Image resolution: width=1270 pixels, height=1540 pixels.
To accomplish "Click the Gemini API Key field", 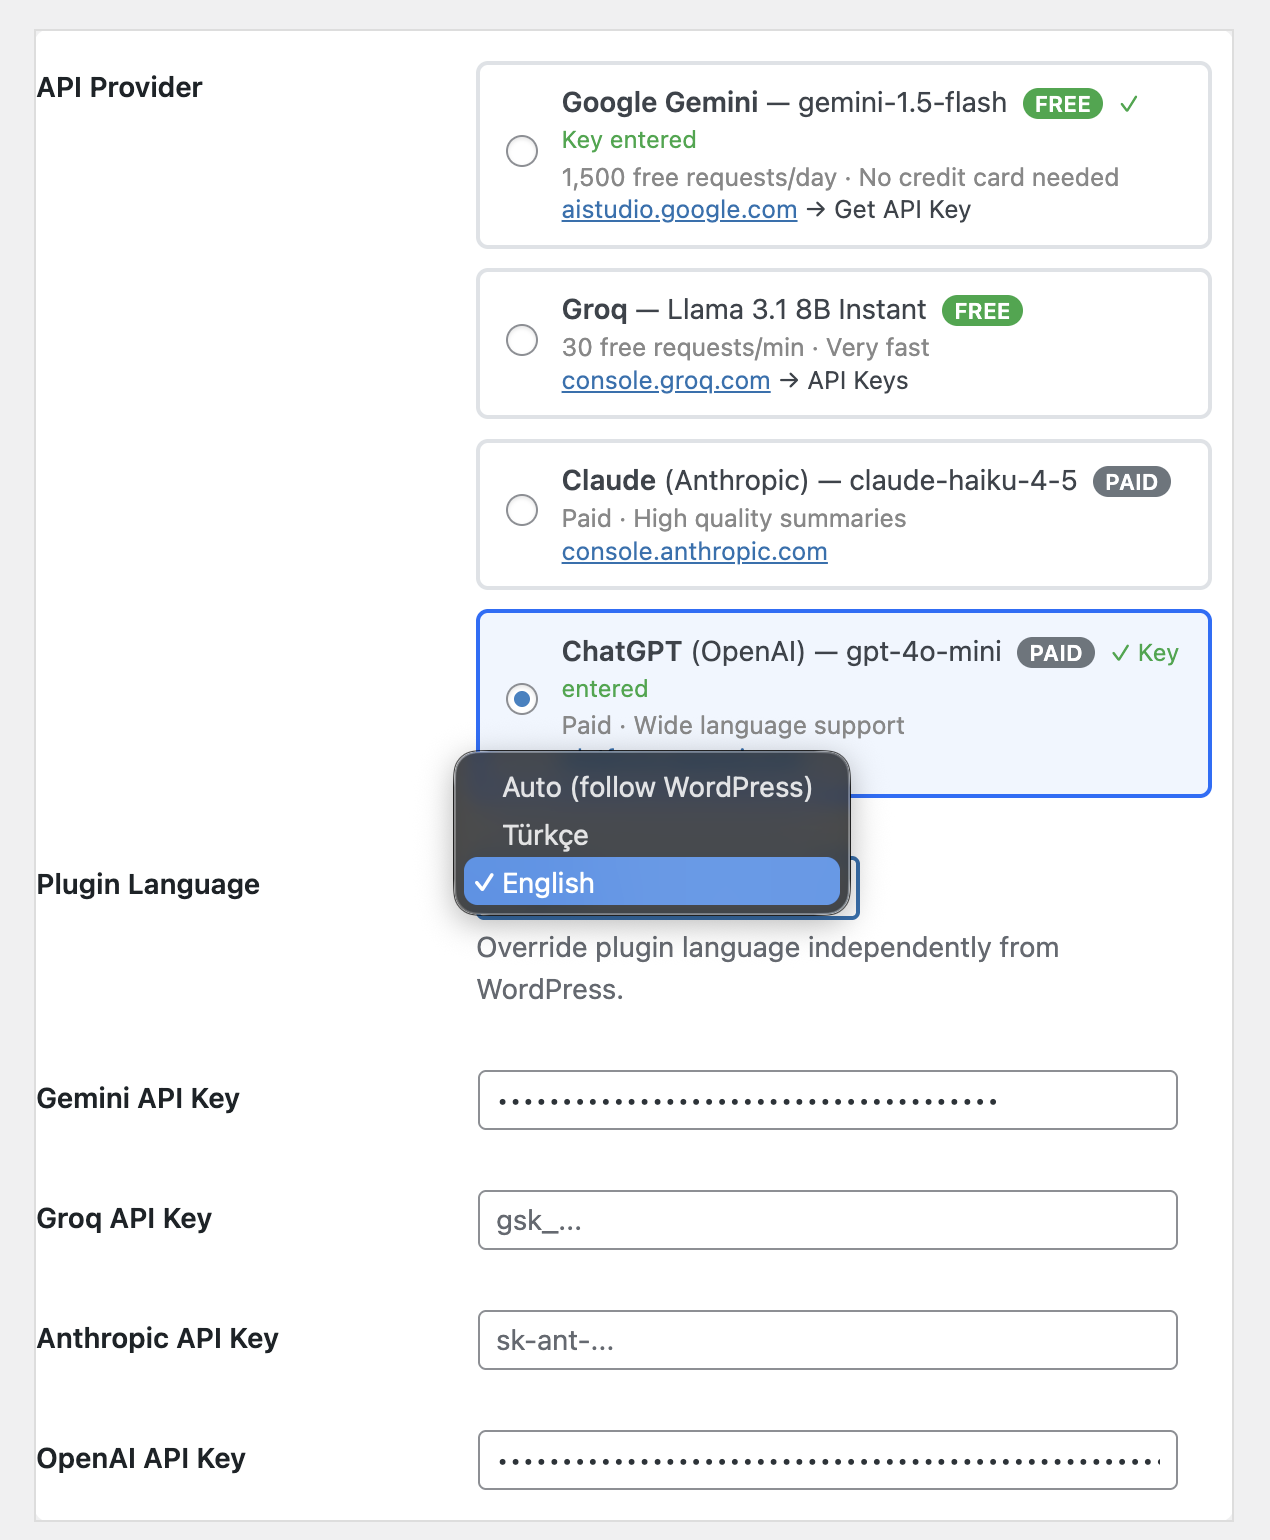I will [x=827, y=1100].
